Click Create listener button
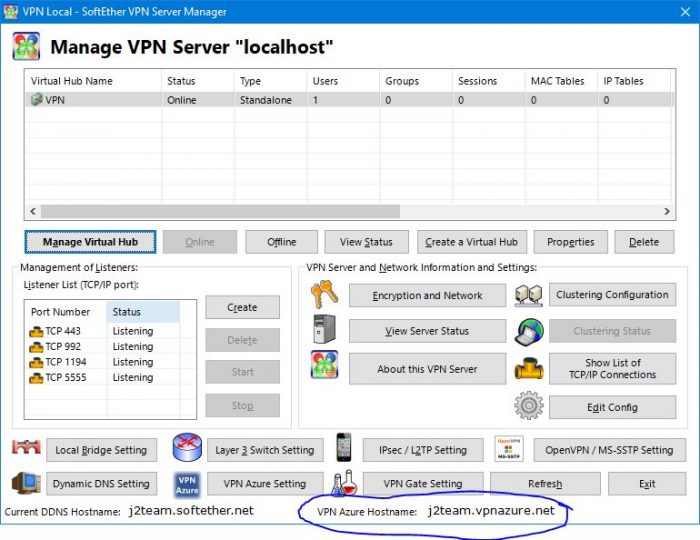This screenshot has width=700, height=540. pyautogui.click(x=242, y=307)
